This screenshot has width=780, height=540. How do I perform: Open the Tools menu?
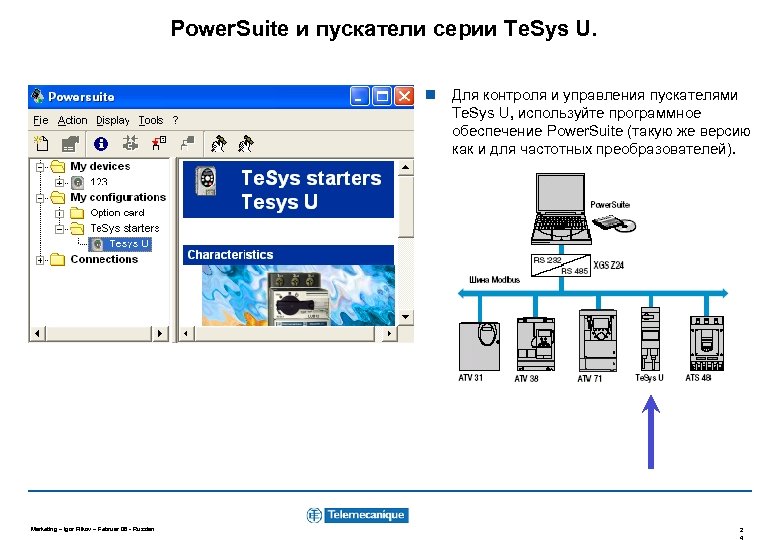pyautogui.click(x=151, y=120)
